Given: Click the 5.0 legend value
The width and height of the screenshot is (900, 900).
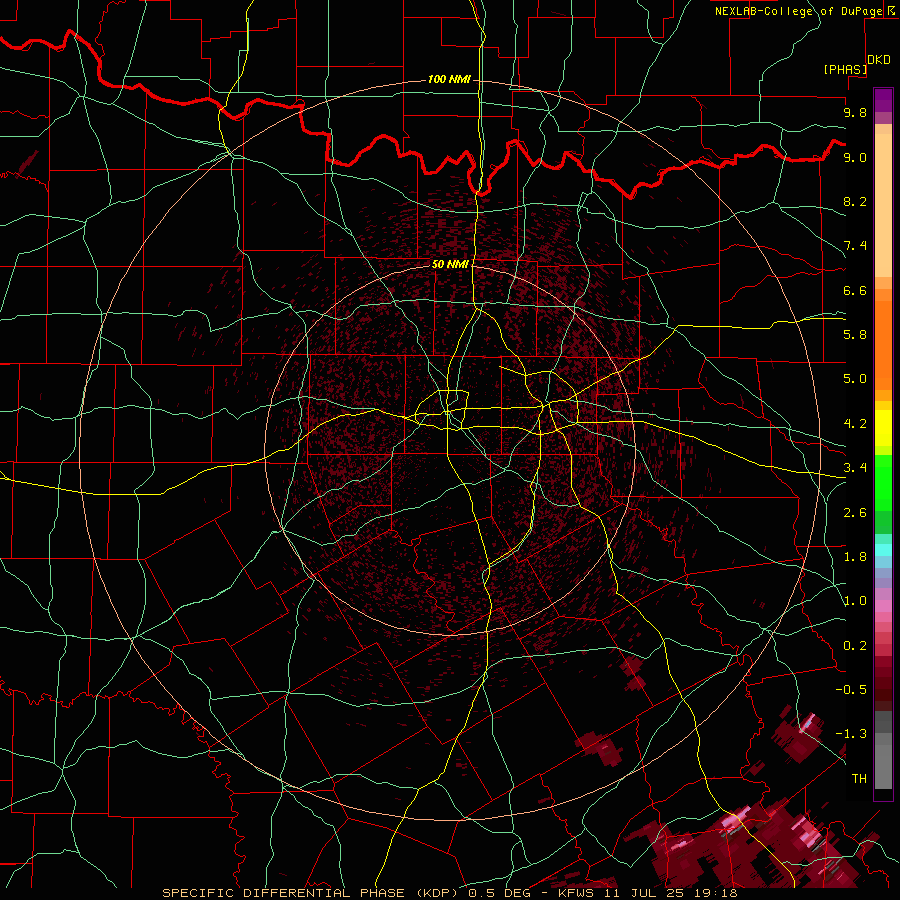Looking at the screenshot, I should (855, 379).
